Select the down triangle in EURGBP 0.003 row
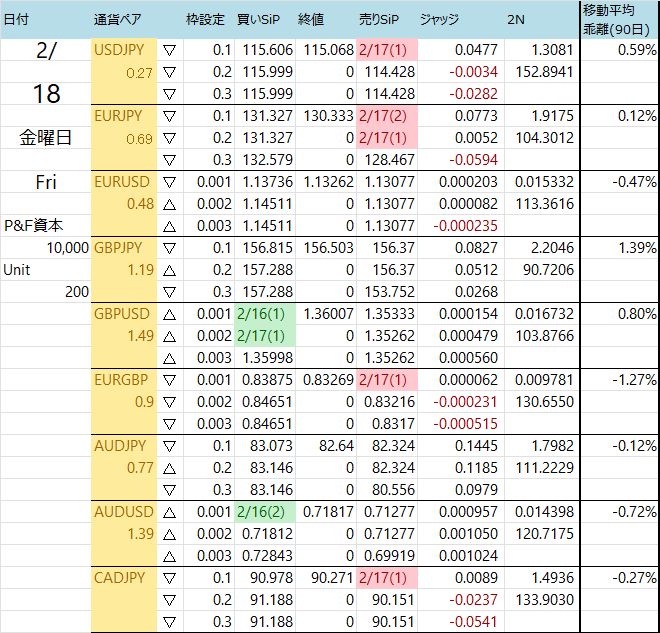This screenshot has height=633, width=660. coord(169,424)
